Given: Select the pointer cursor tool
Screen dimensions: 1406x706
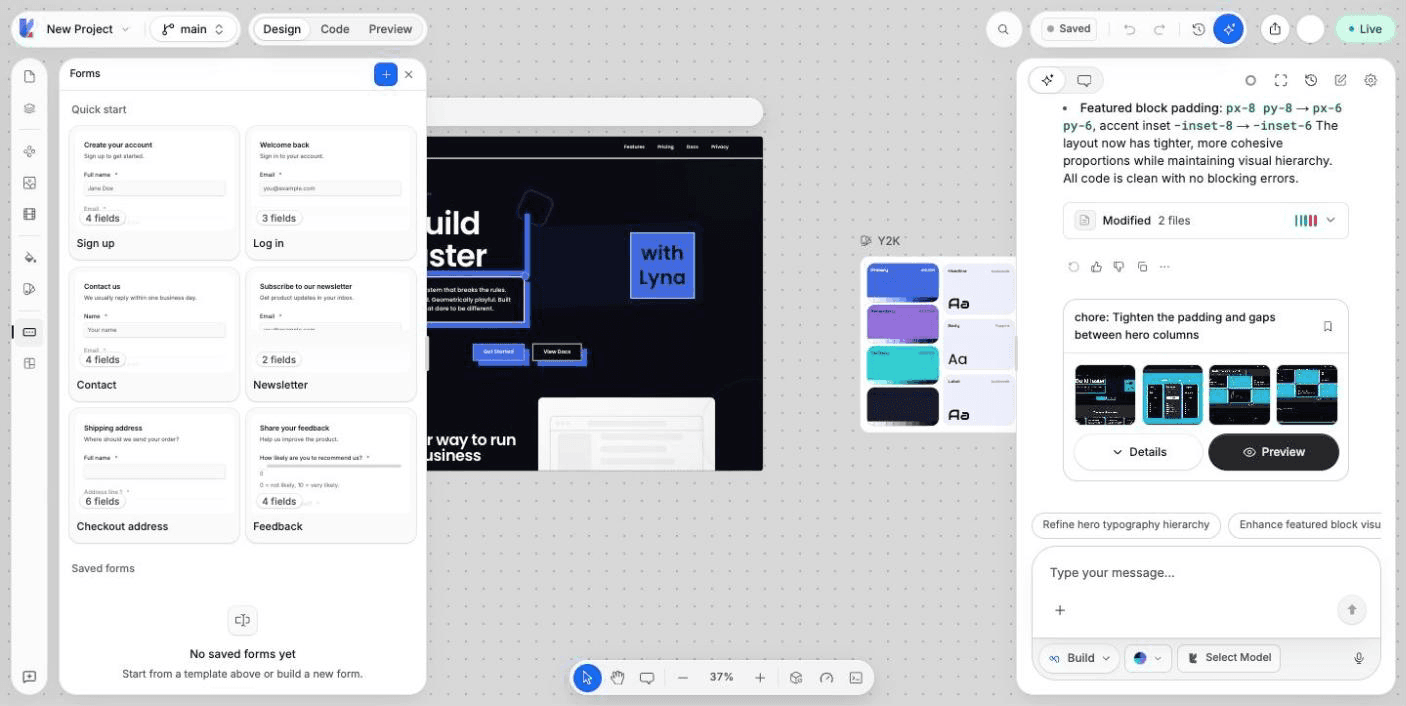Looking at the screenshot, I should pyautogui.click(x=587, y=677).
